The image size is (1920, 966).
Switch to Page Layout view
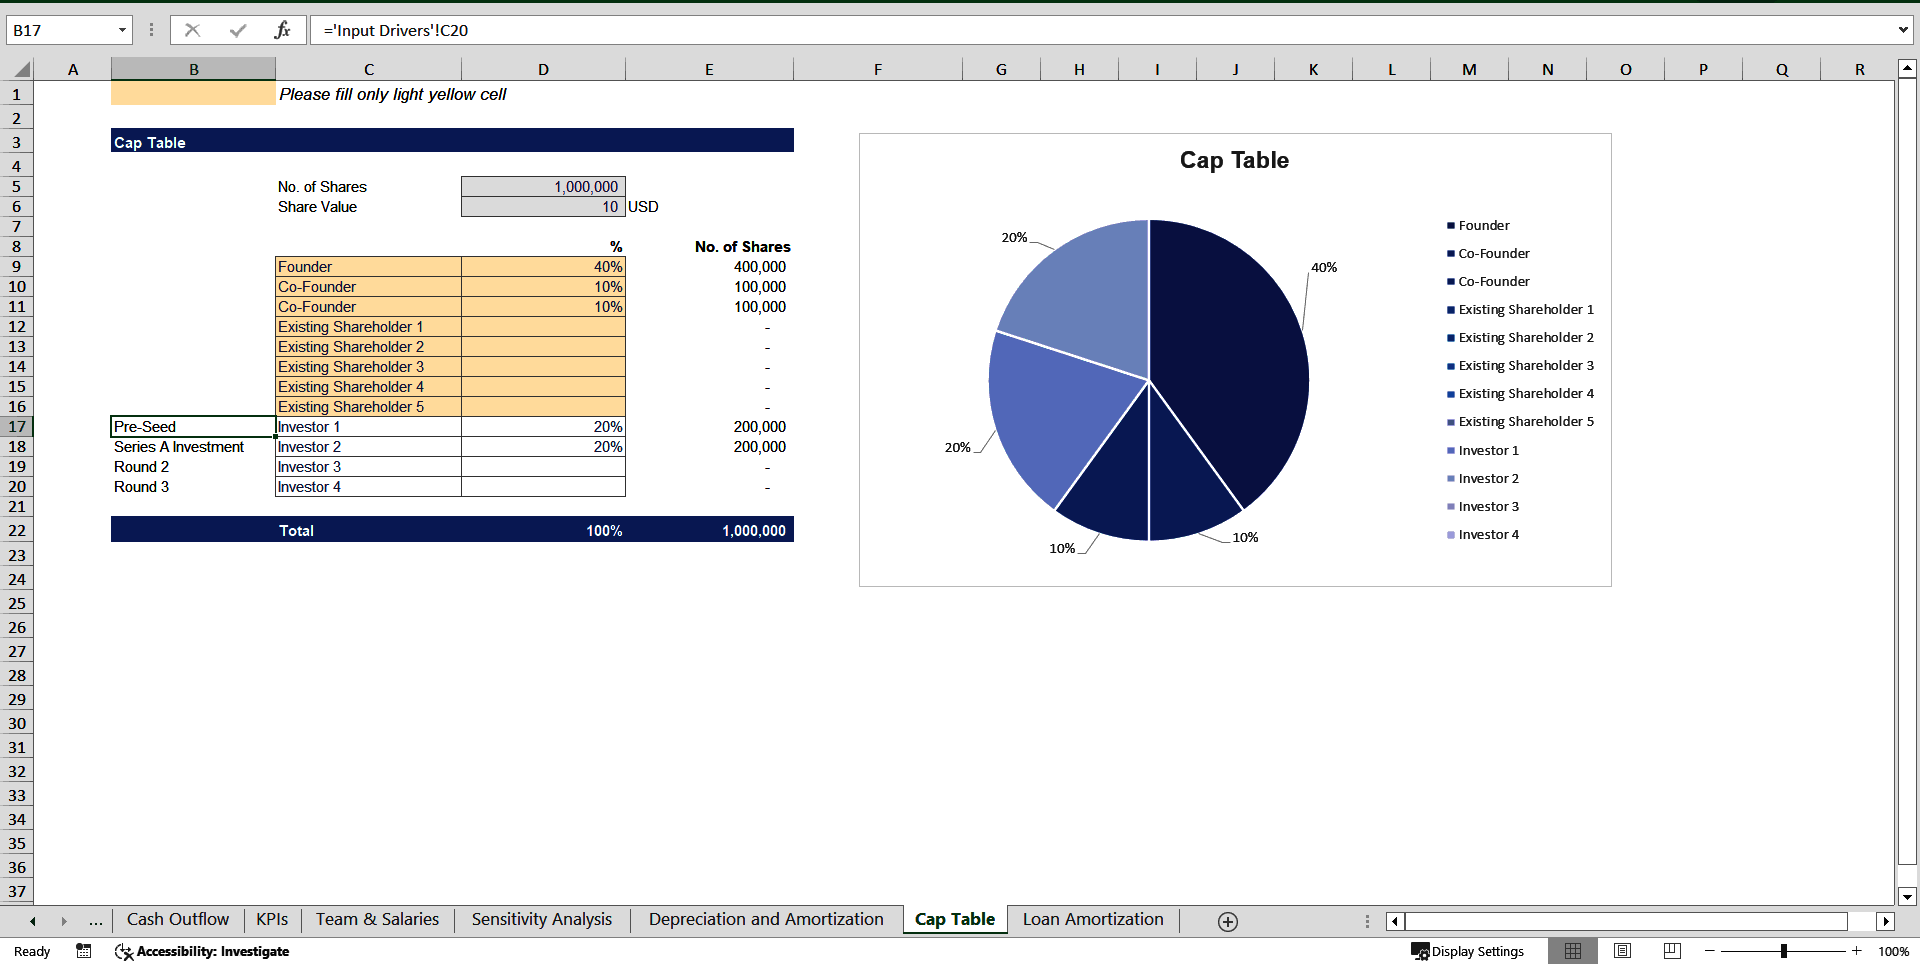1622,951
